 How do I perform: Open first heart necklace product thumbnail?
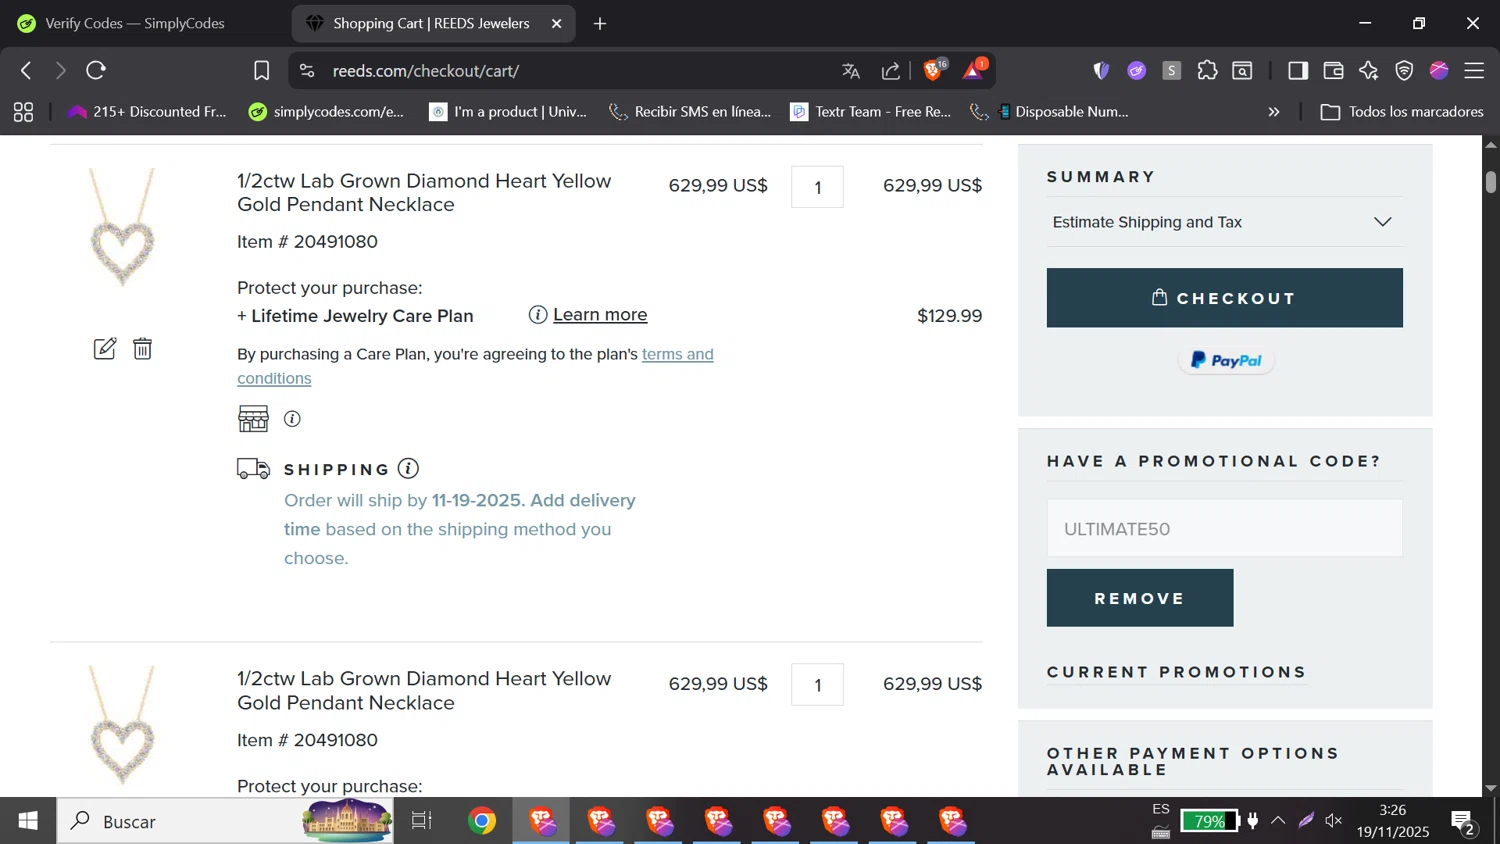click(122, 228)
